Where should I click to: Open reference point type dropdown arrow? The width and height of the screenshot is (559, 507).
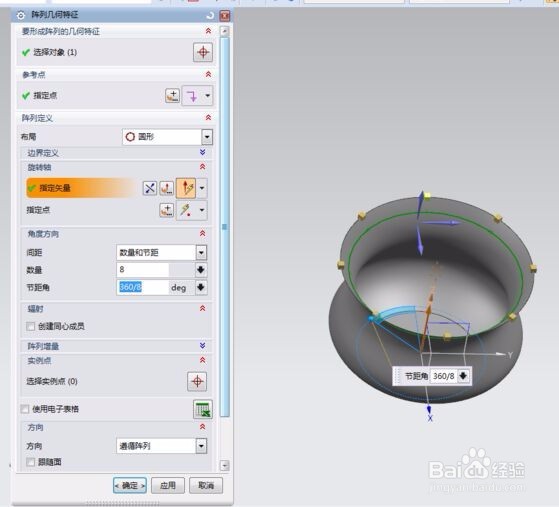coord(207,96)
